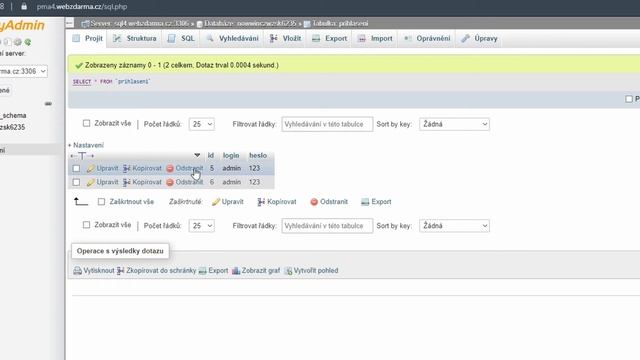Go to the Vyhledávání tab
640x360 pixels.
click(233, 38)
